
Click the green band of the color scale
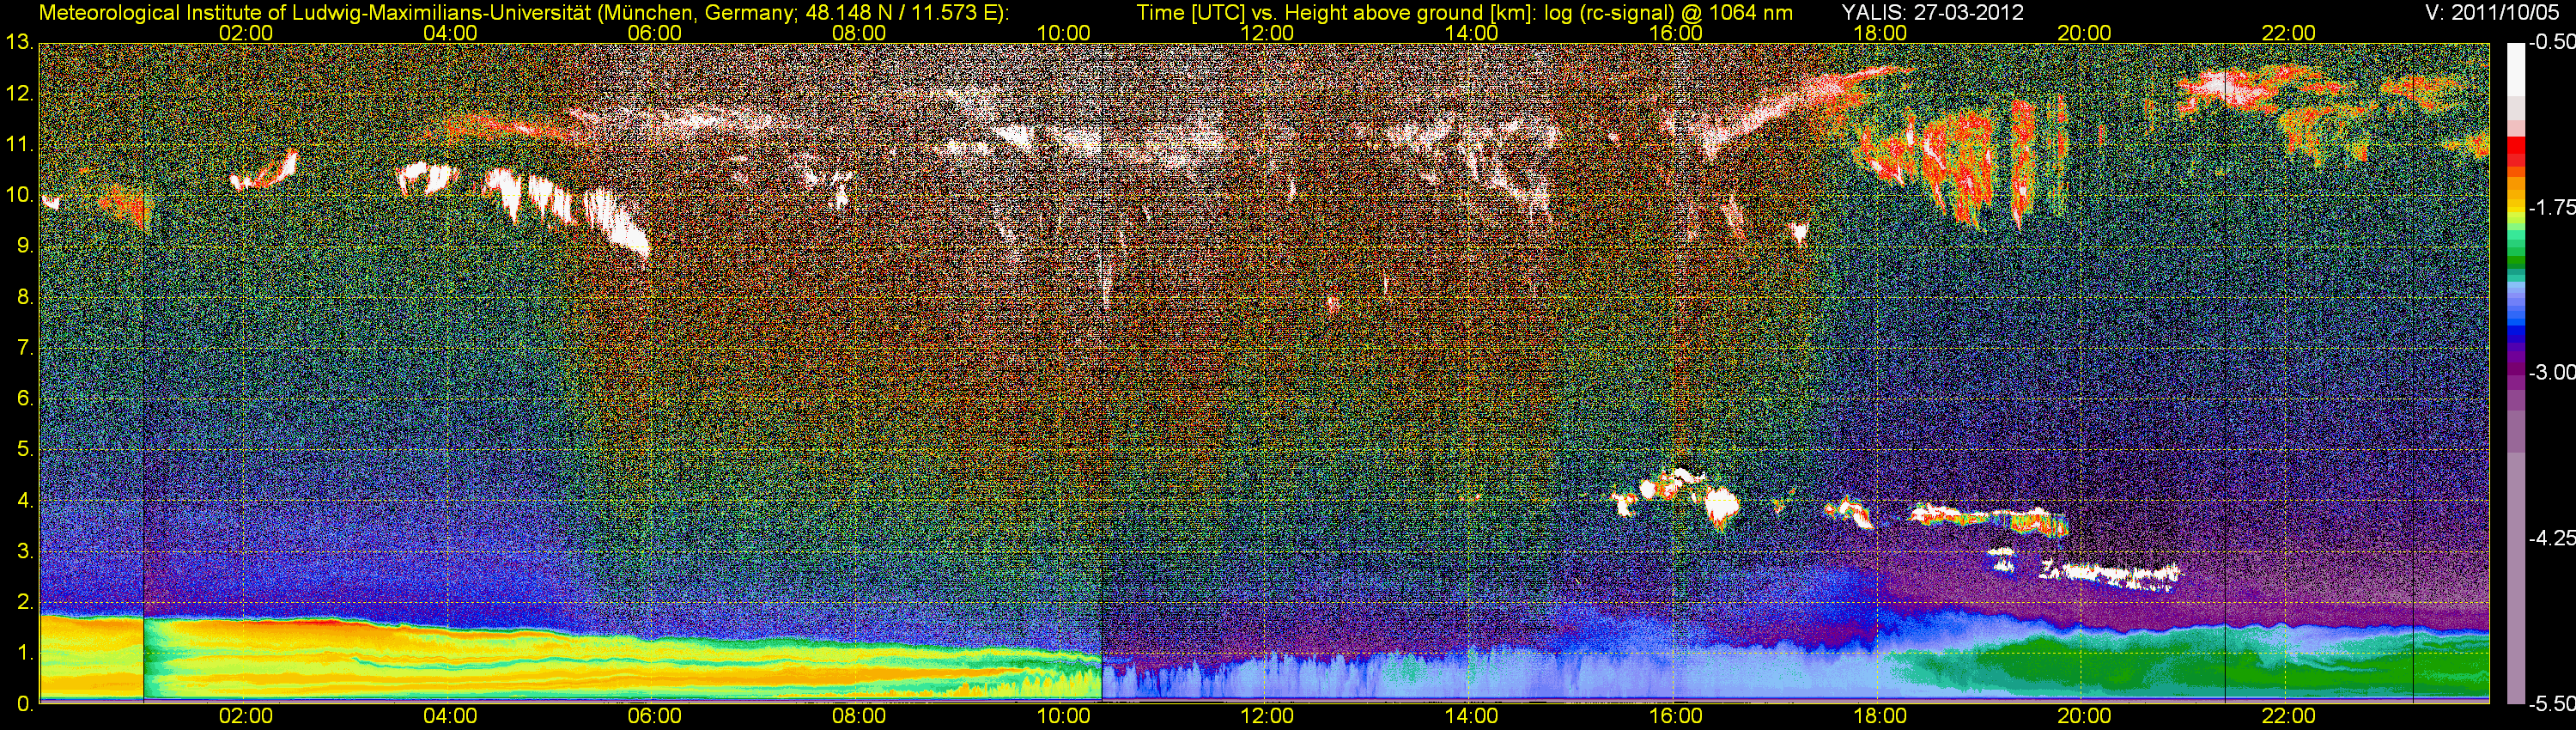2515,262
